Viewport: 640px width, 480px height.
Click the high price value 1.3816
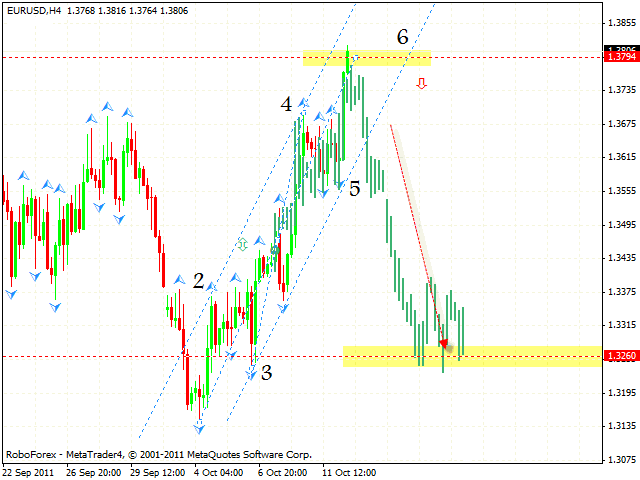point(112,11)
